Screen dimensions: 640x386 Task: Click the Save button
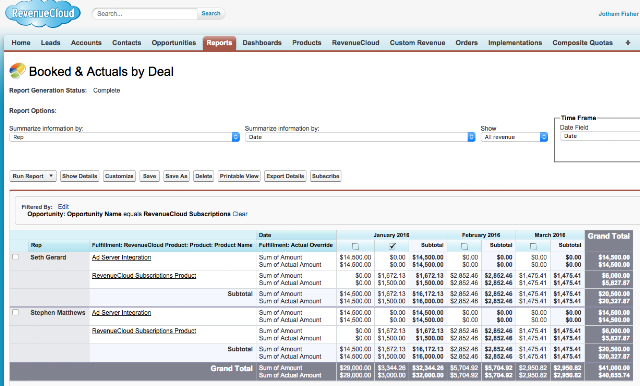(x=149, y=176)
